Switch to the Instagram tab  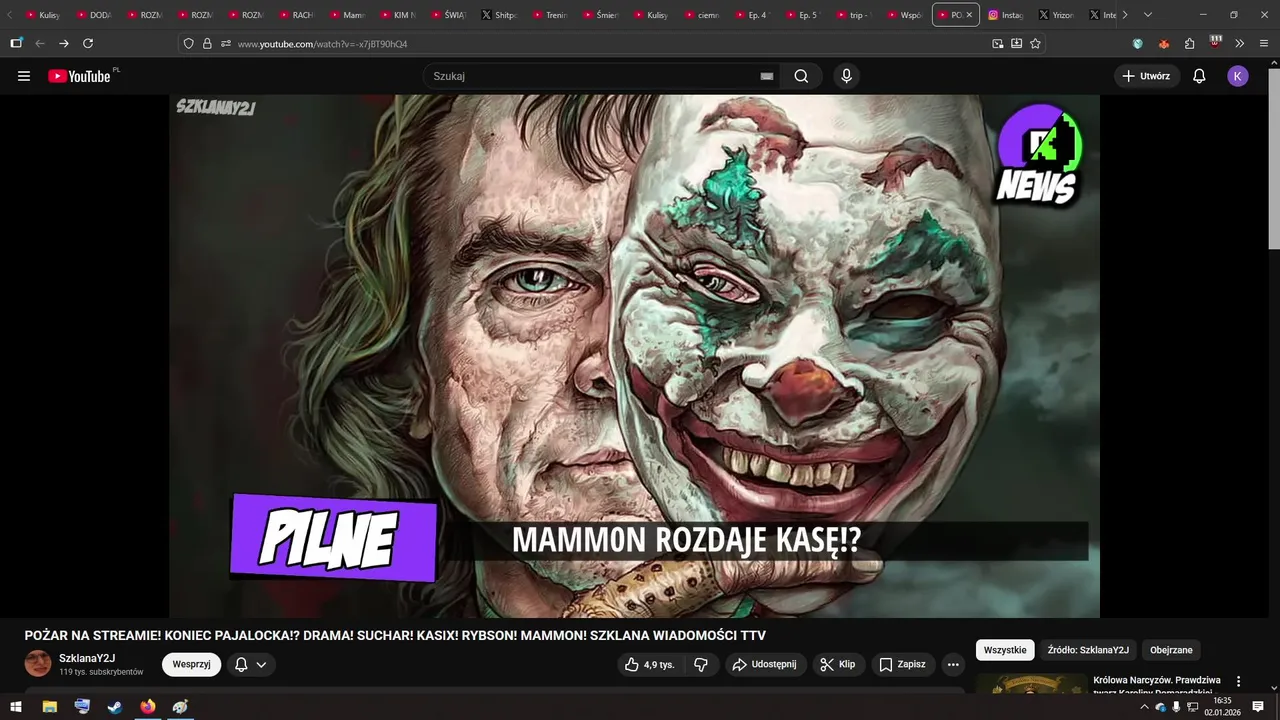click(x=1005, y=15)
